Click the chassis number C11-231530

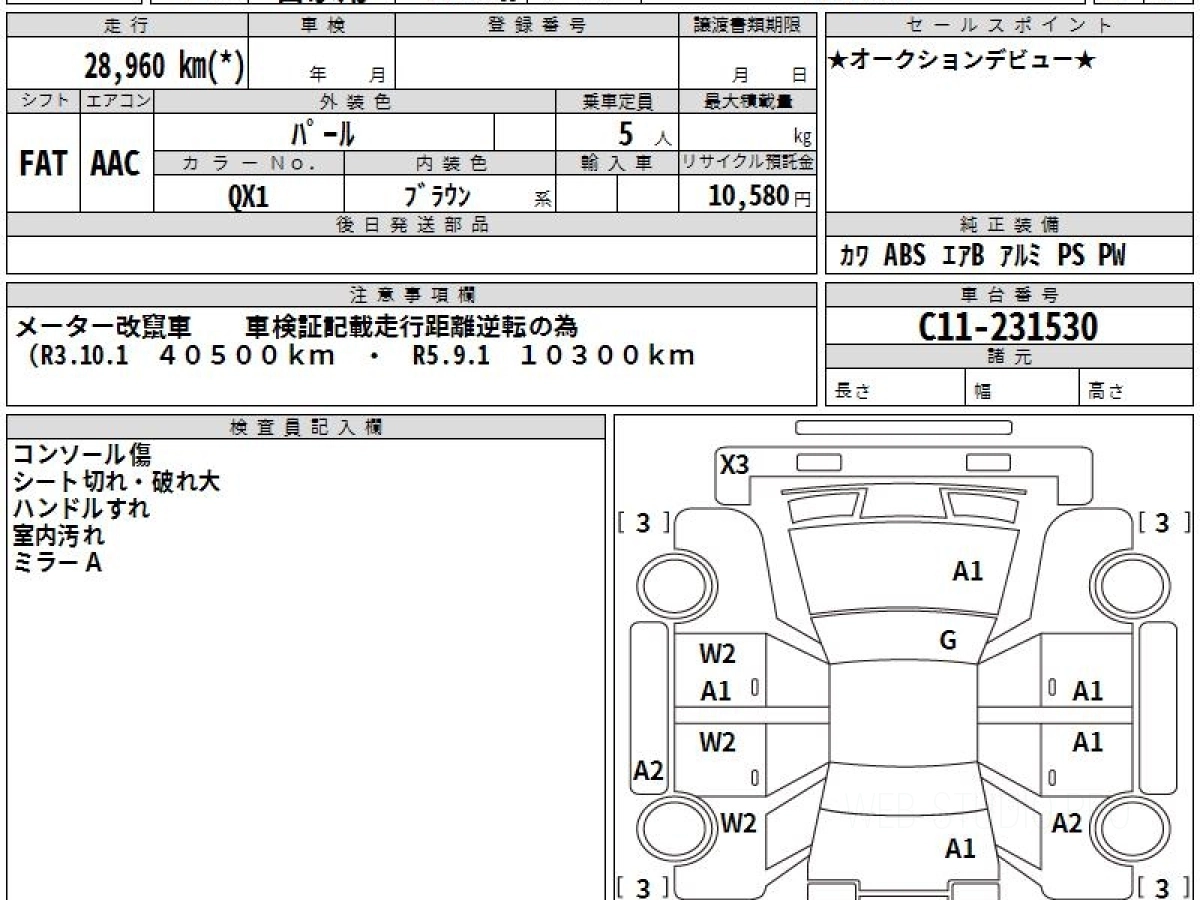click(1008, 326)
